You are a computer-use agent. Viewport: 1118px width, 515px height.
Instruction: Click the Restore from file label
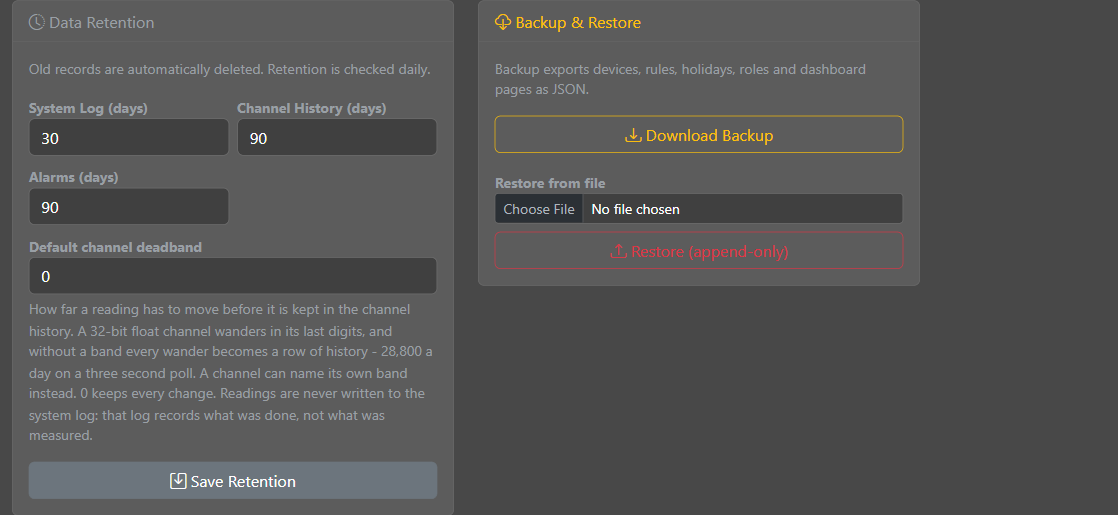pyautogui.click(x=550, y=183)
